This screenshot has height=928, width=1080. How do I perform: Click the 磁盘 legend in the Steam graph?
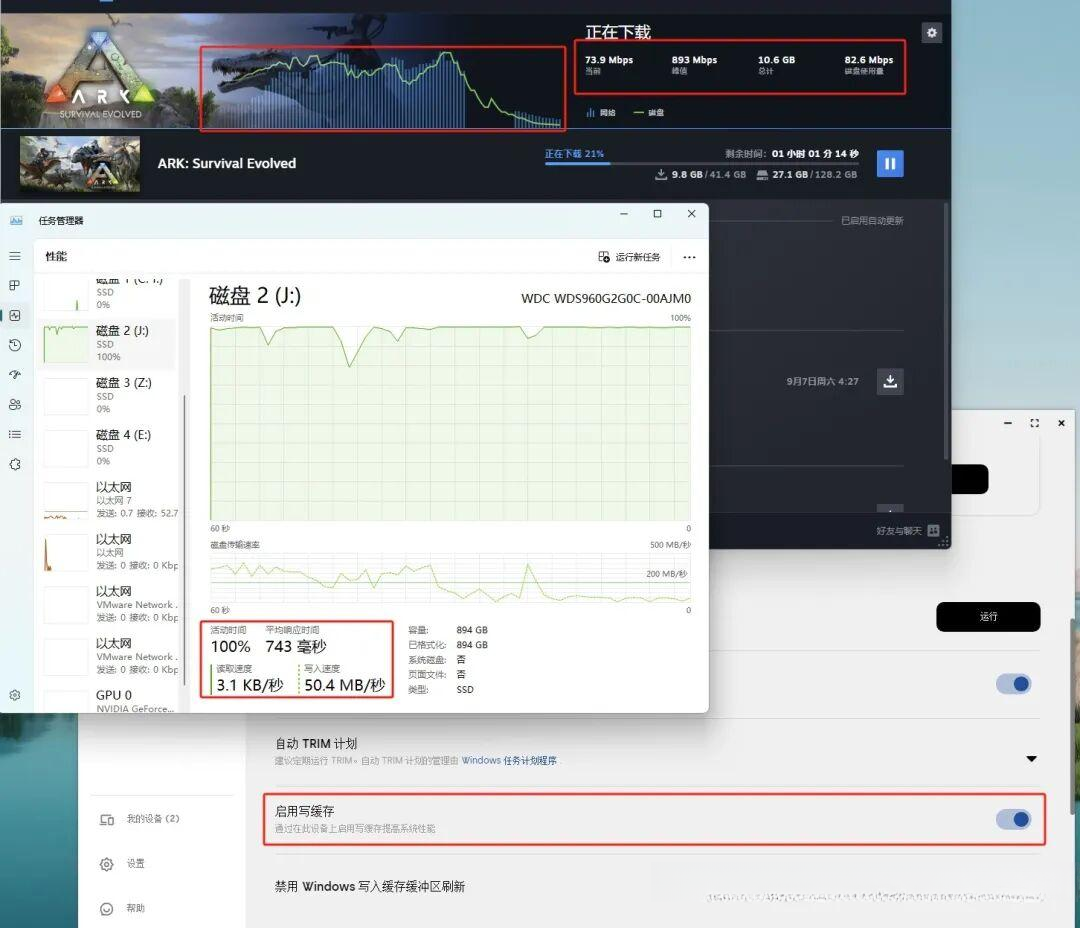[649, 112]
